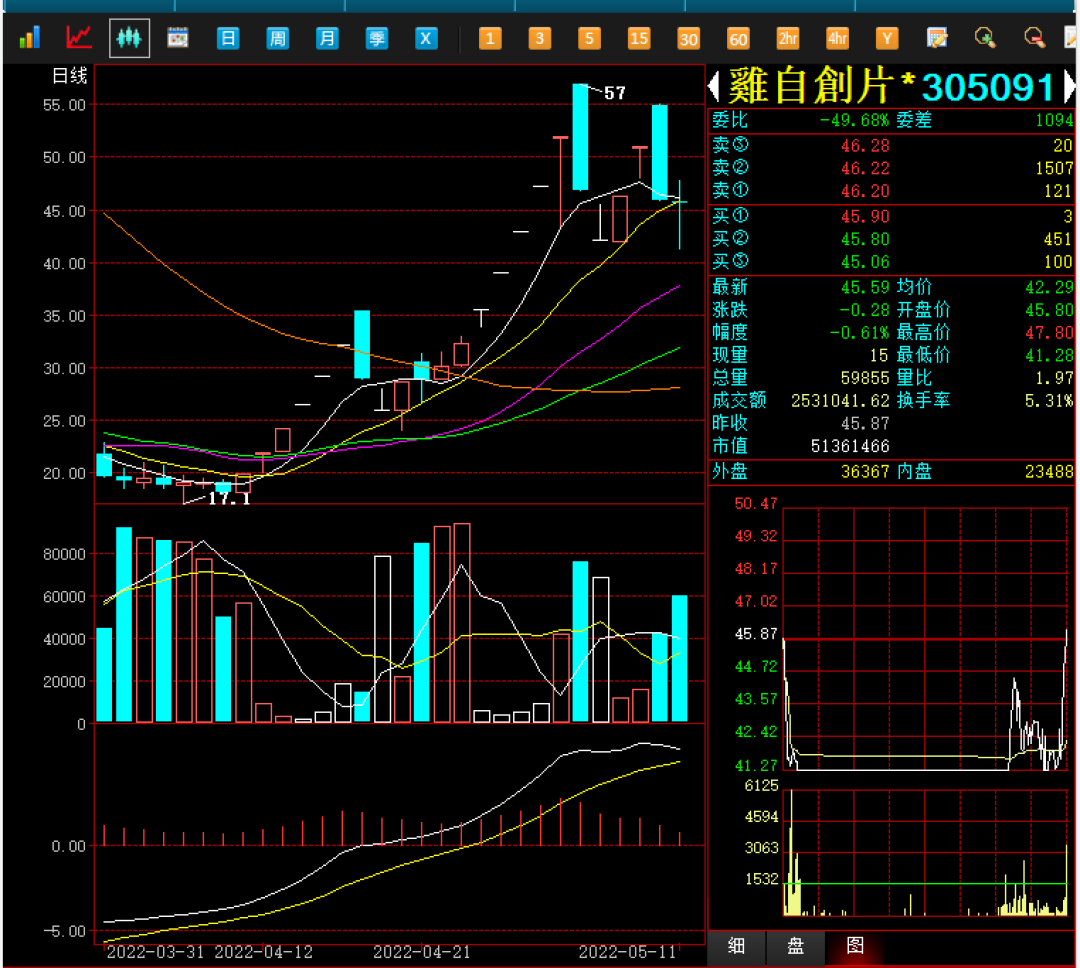Click the 最新 value 45.59

point(865,287)
